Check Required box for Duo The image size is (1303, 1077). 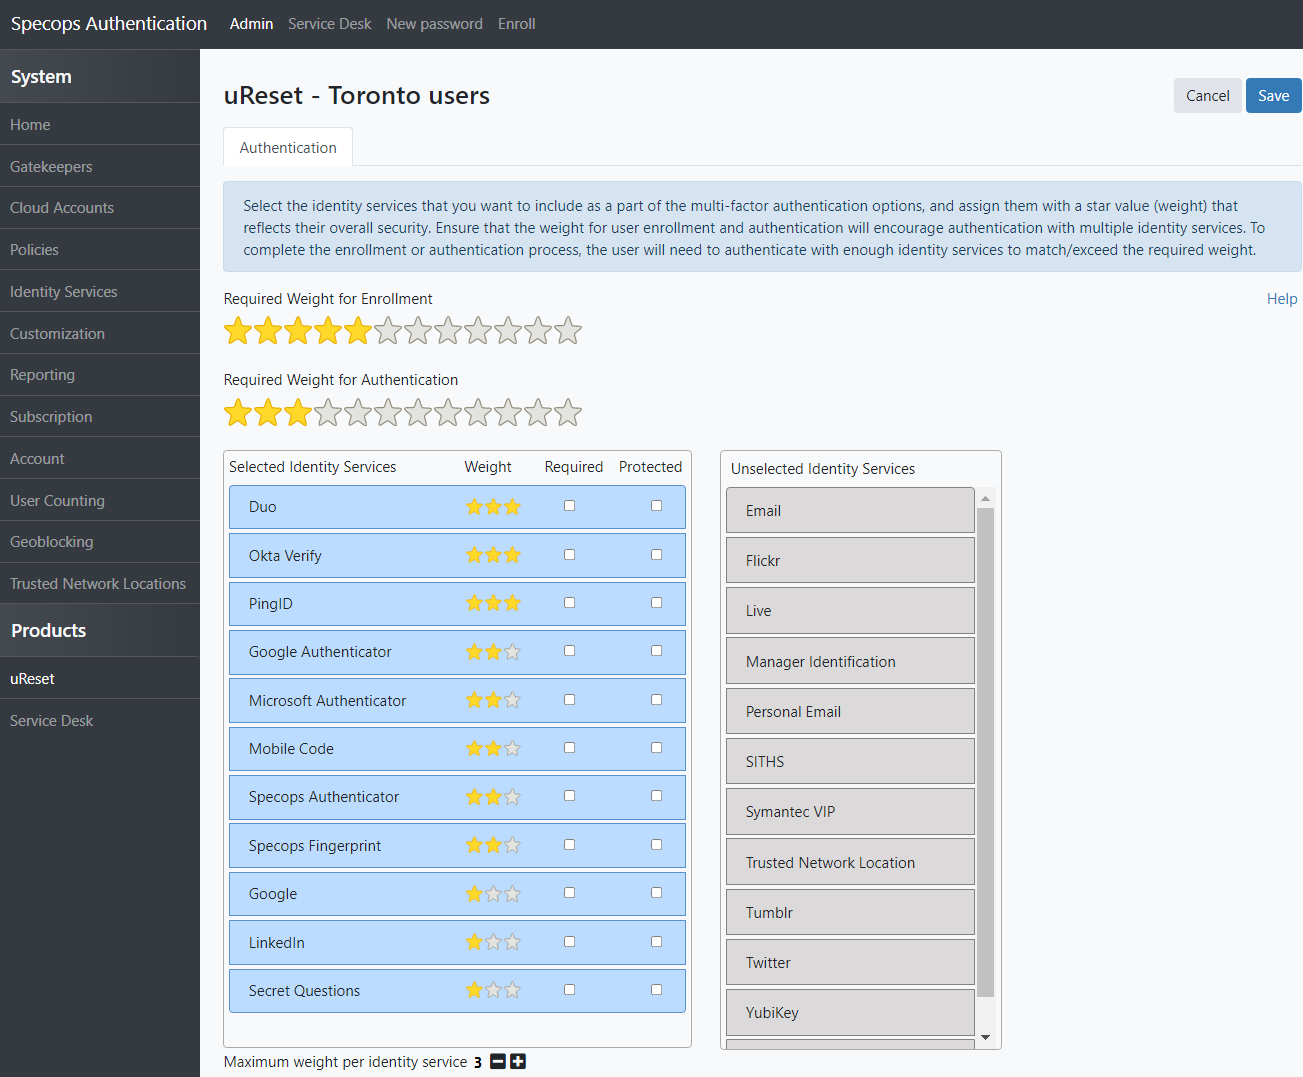[x=570, y=506]
